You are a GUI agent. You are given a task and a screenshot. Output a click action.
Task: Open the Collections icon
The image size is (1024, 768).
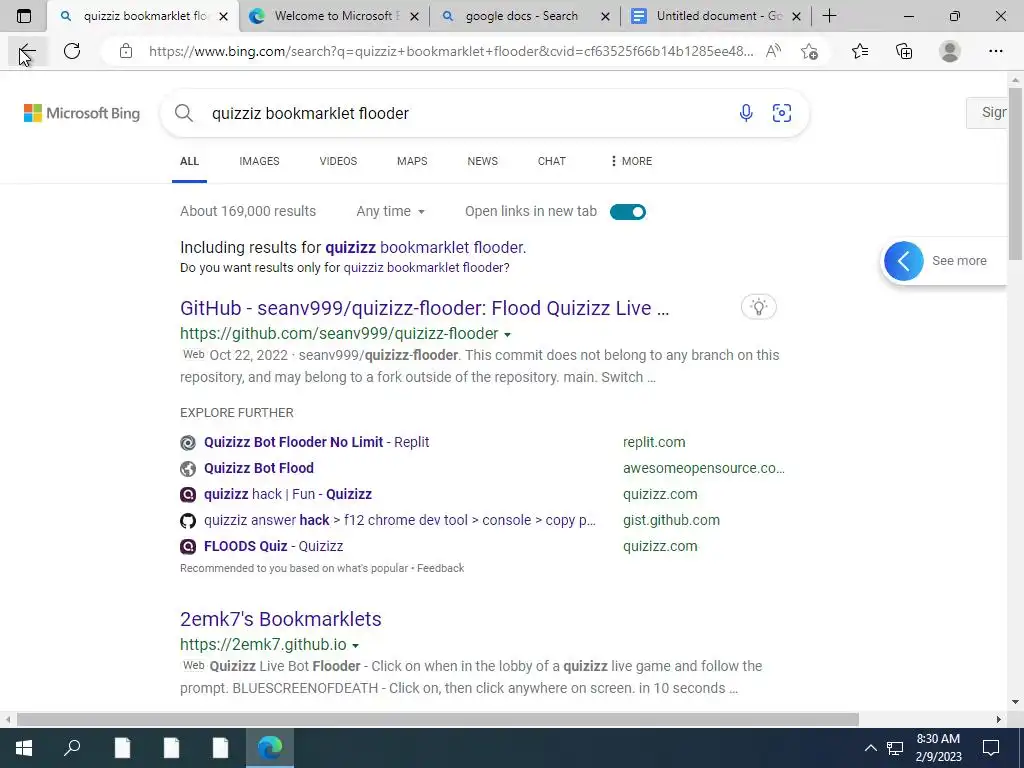click(904, 51)
